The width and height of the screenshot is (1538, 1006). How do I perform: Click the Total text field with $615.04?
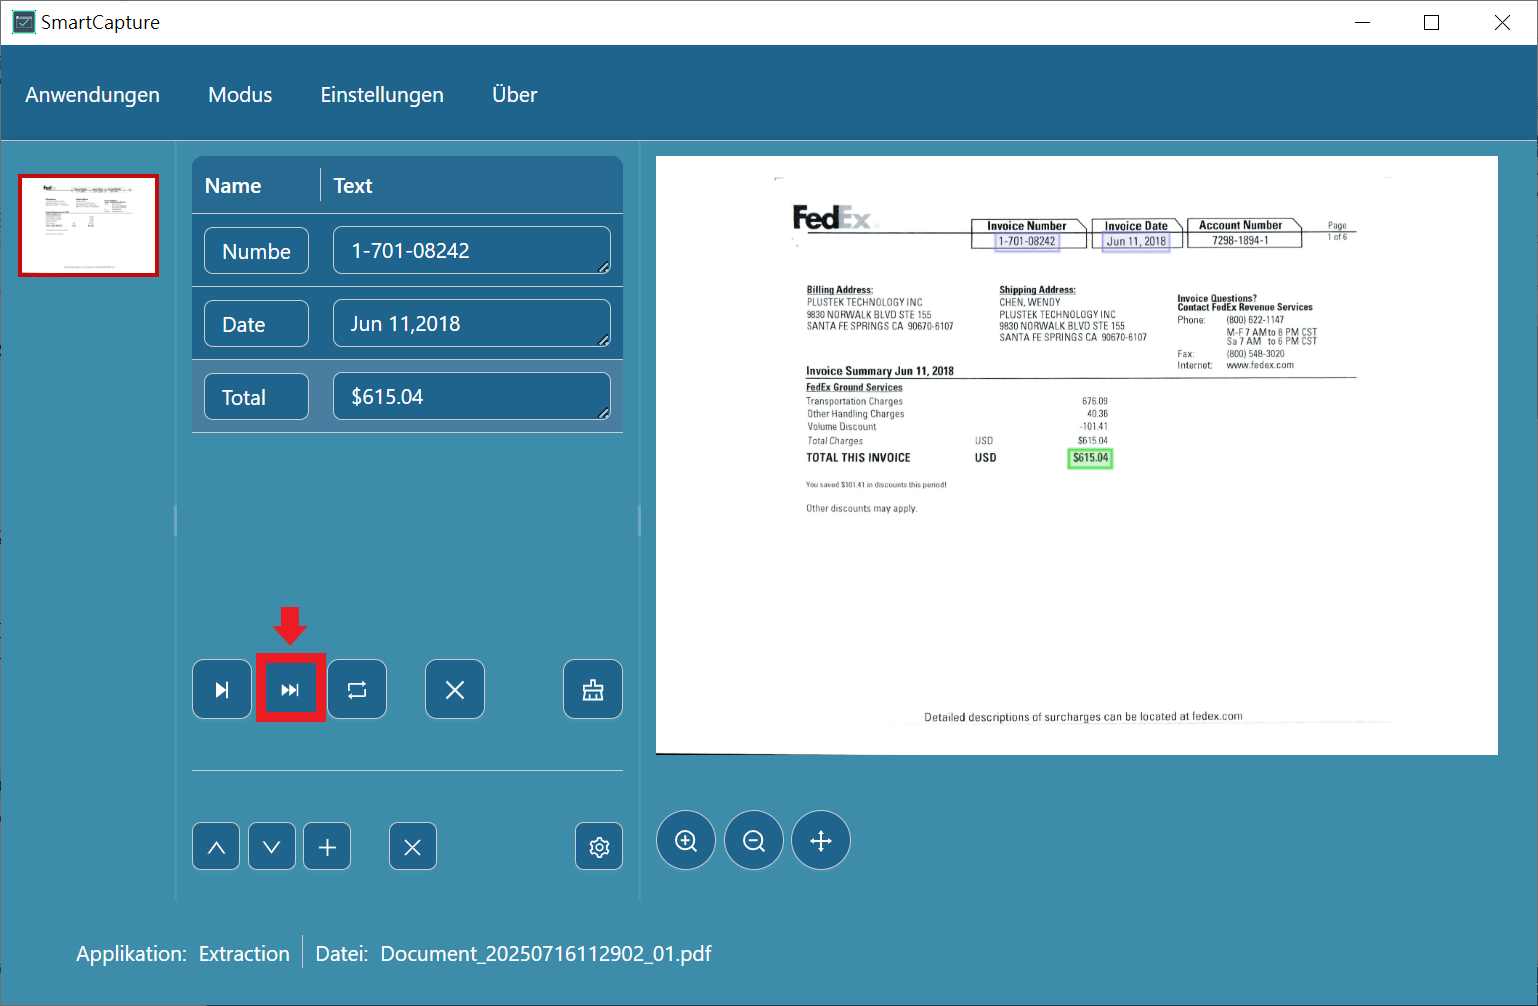tap(471, 397)
